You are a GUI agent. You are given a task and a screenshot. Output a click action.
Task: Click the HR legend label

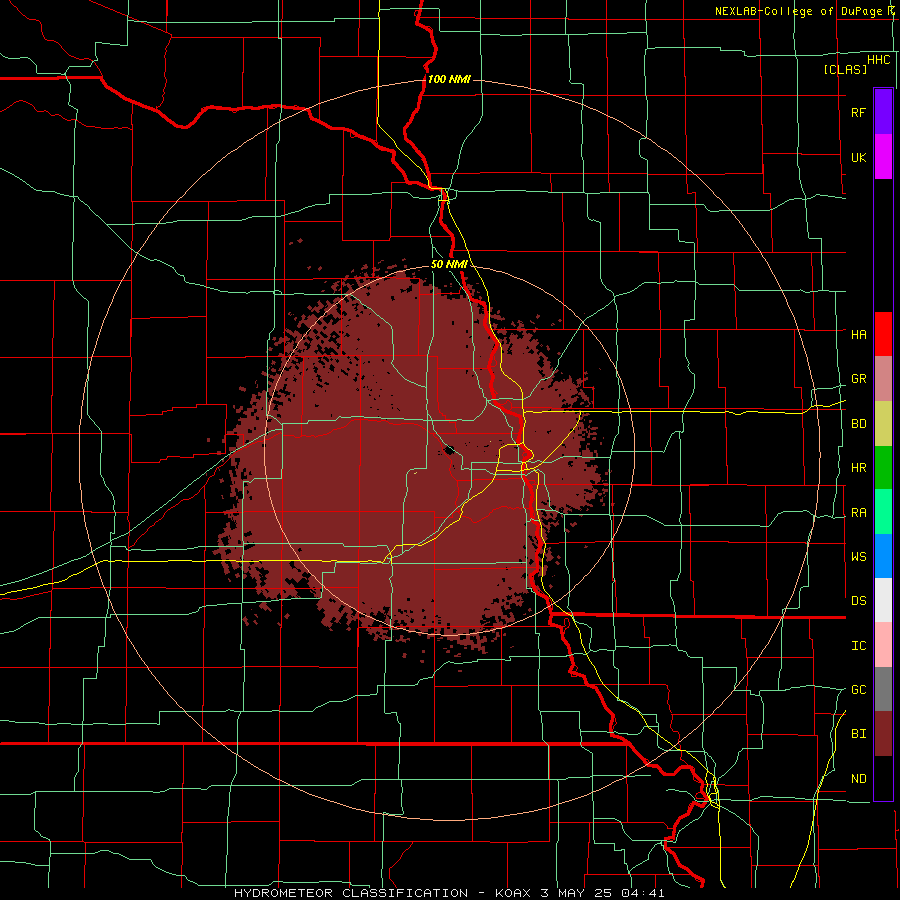(x=858, y=468)
